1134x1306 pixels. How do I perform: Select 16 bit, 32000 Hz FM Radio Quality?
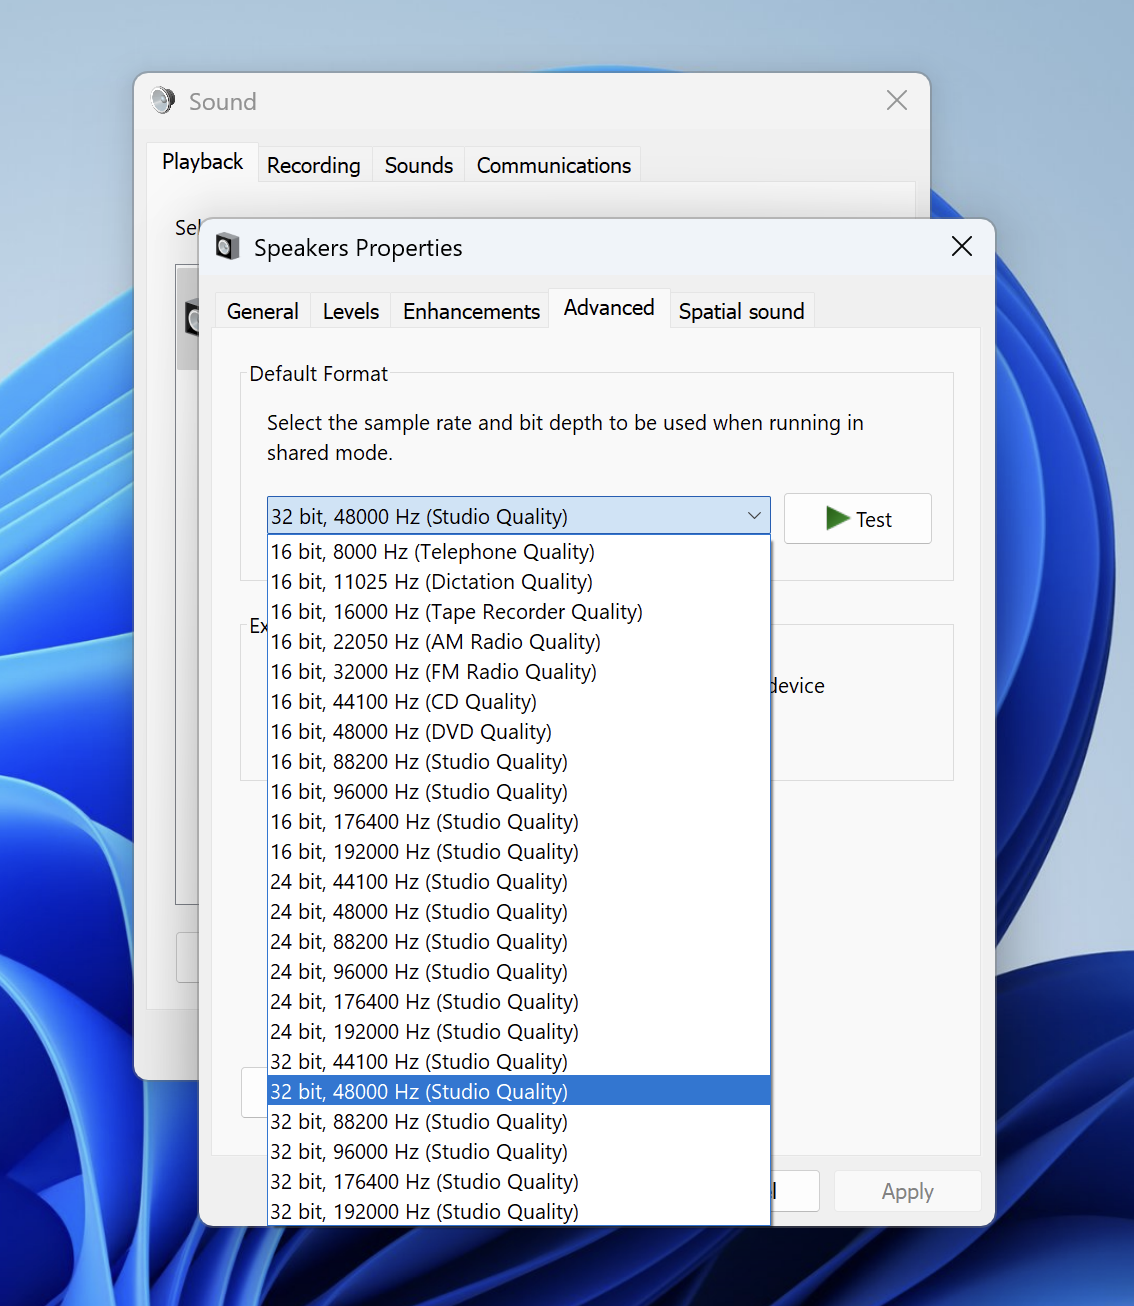[x=433, y=672]
